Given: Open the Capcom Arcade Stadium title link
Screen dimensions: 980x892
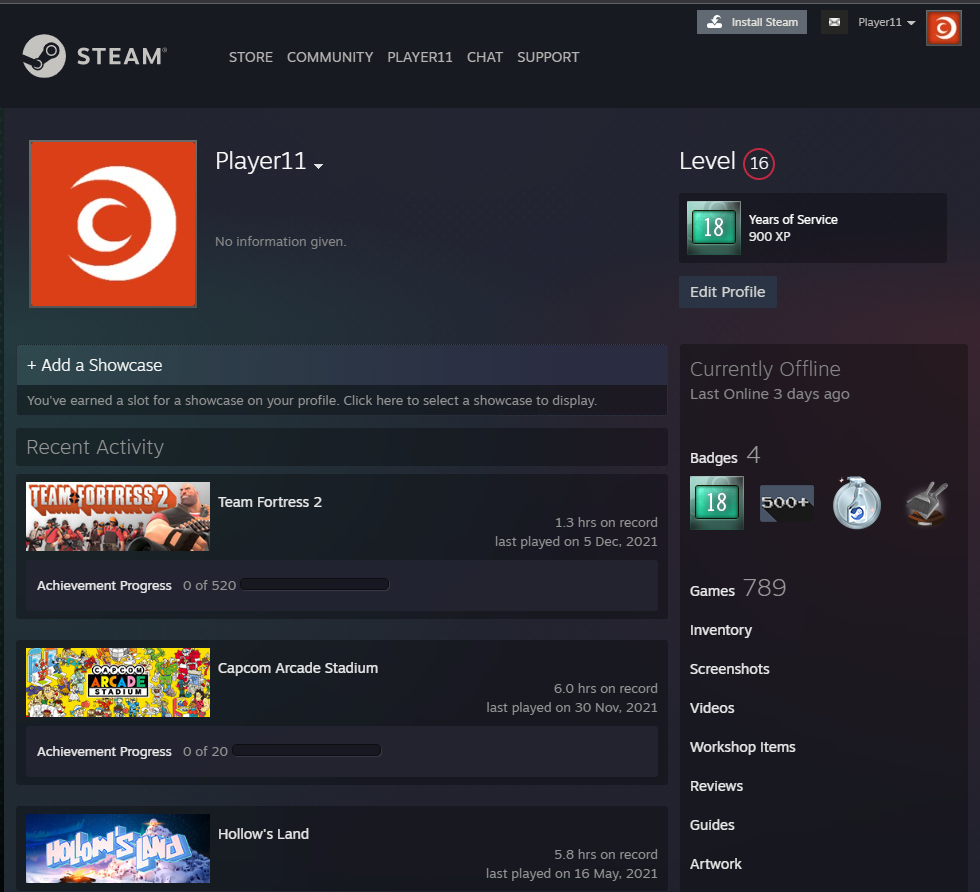Looking at the screenshot, I should tap(298, 668).
